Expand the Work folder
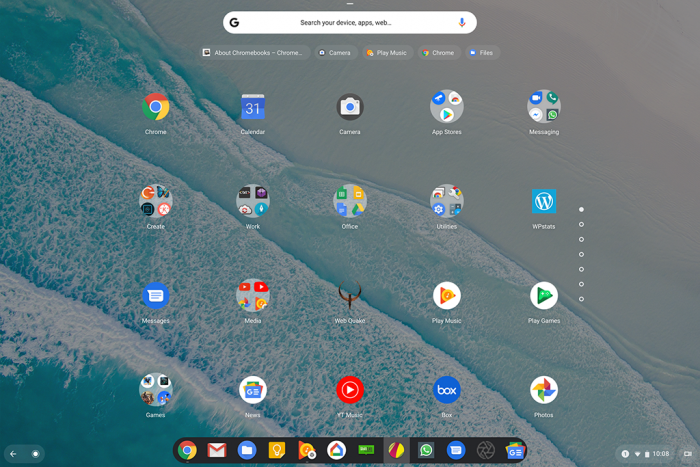 click(x=253, y=201)
